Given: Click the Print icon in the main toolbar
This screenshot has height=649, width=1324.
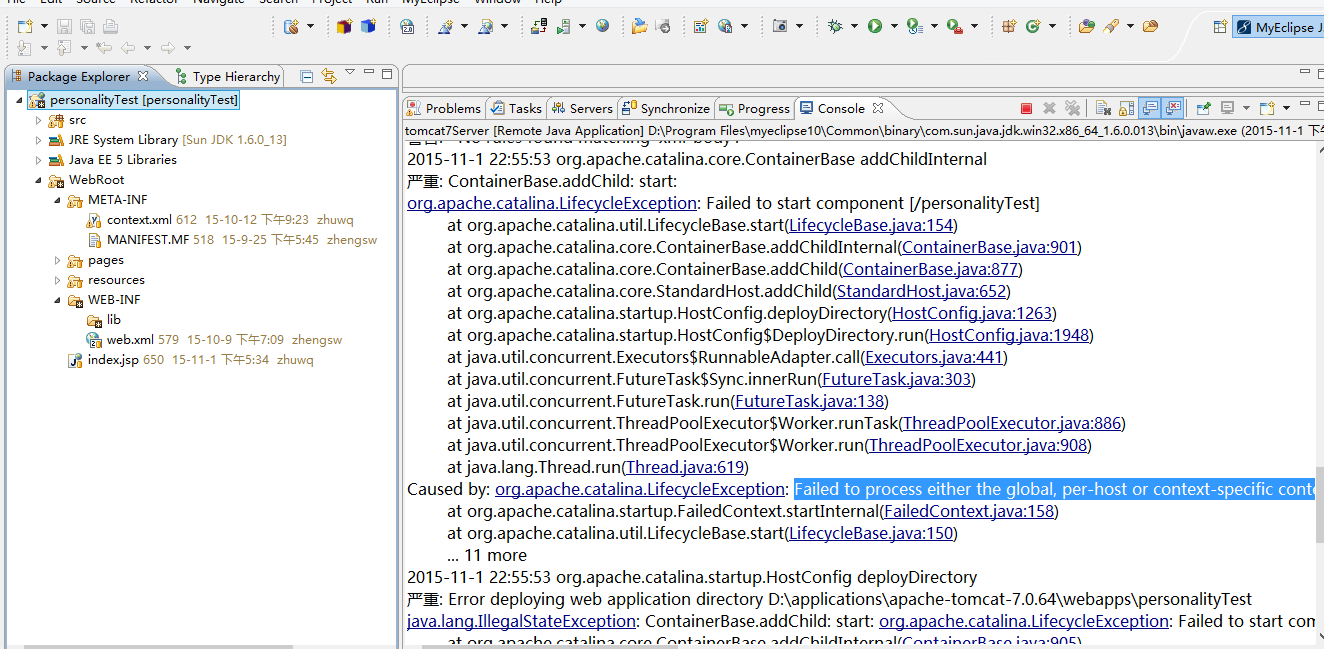Looking at the screenshot, I should (110, 27).
